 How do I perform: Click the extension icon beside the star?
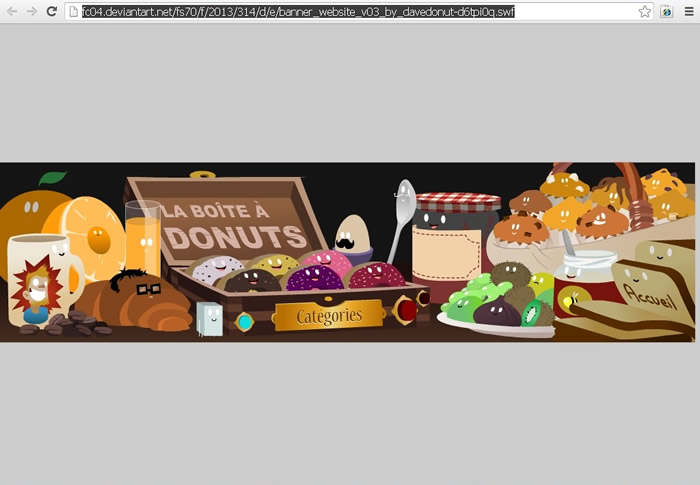pyautogui.click(x=666, y=11)
